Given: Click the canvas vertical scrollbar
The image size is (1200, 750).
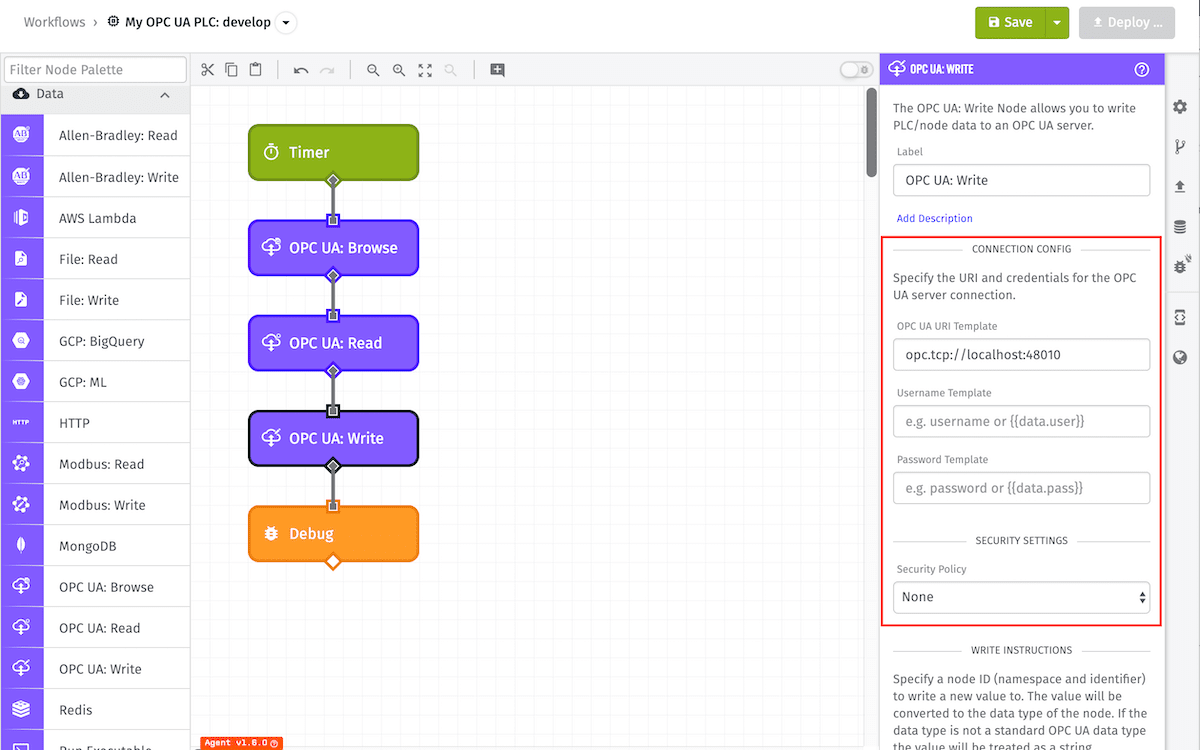Looking at the screenshot, I should (871, 133).
